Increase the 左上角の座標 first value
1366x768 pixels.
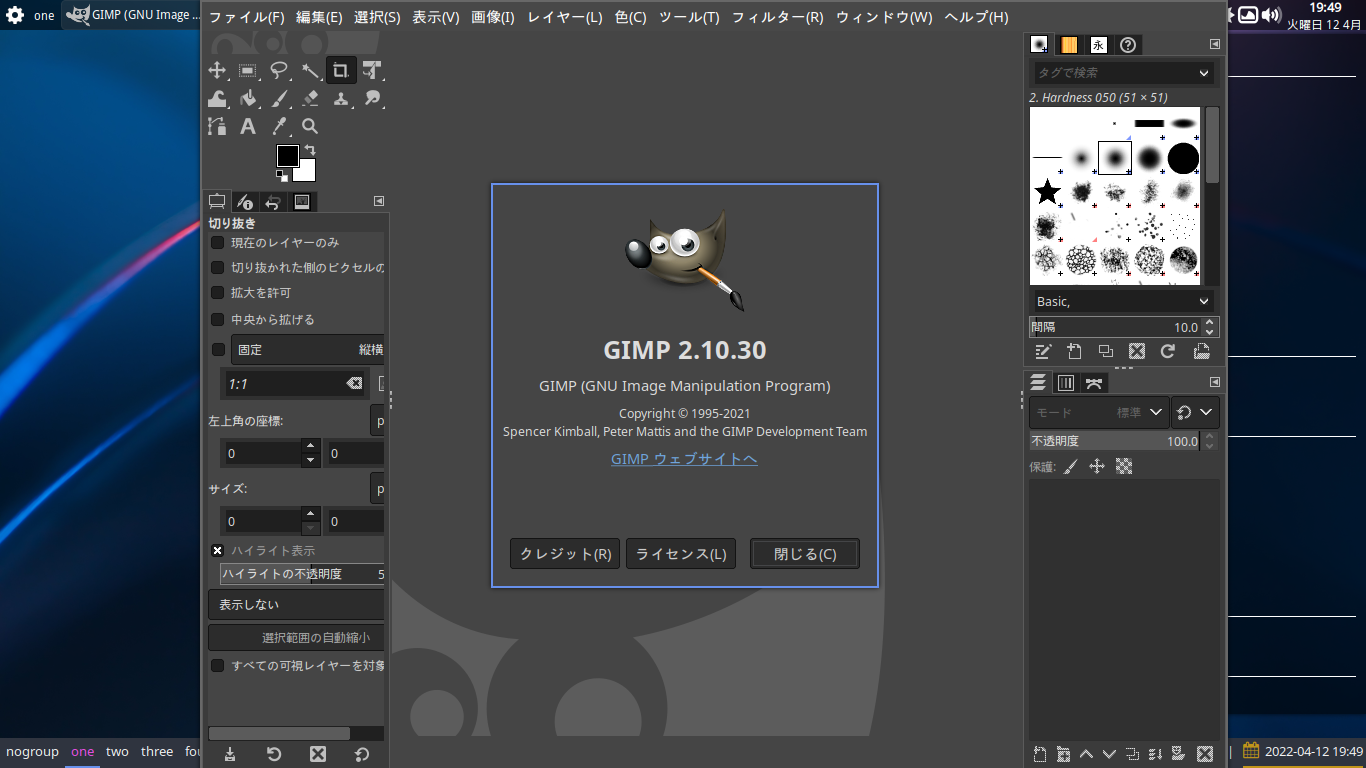(x=311, y=446)
